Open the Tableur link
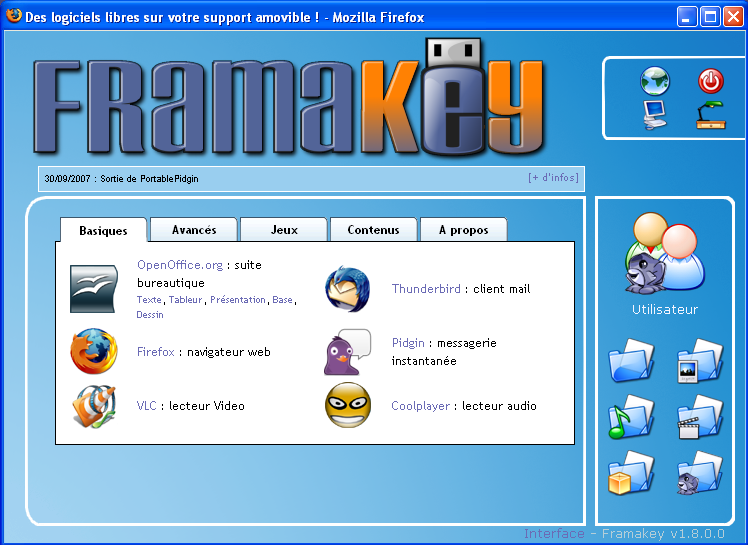Image resolution: width=748 pixels, height=545 pixels. [x=186, y=300]
